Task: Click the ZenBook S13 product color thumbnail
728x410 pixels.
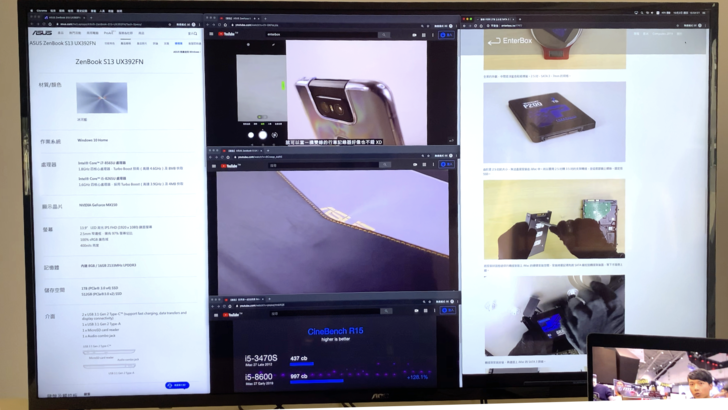Action: click(x=102, y=98)
